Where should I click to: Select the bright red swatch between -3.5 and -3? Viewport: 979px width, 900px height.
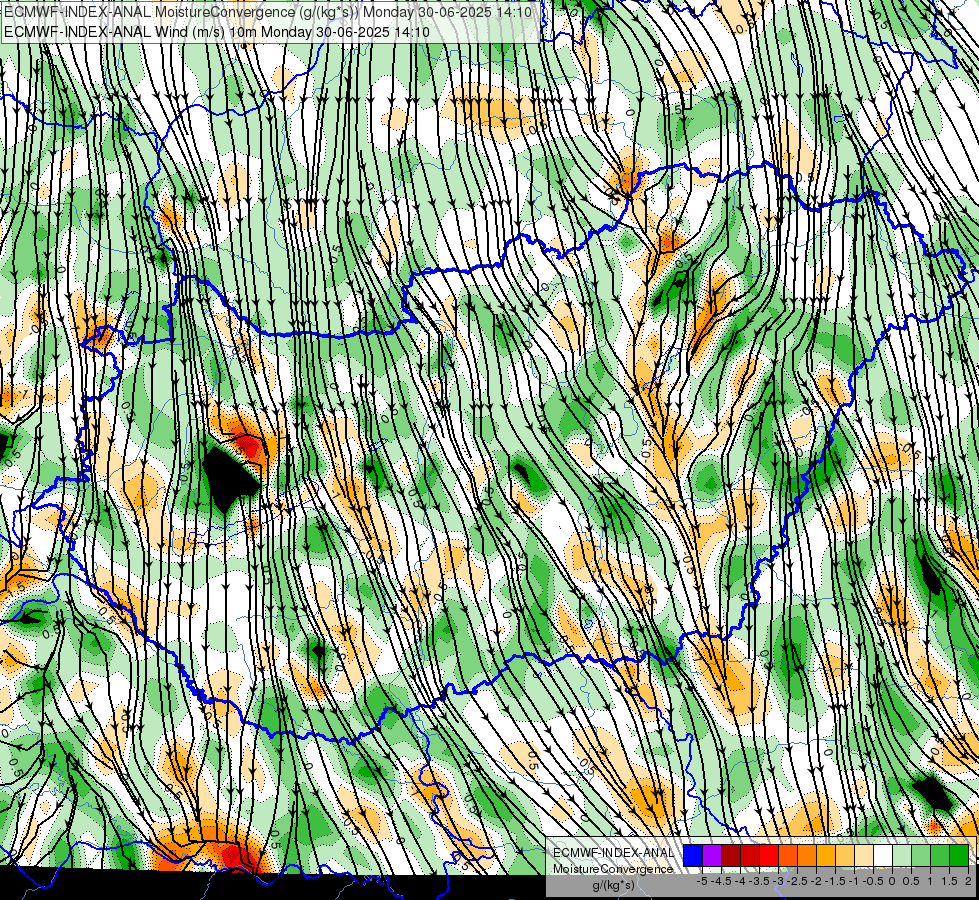click(769, 855)
